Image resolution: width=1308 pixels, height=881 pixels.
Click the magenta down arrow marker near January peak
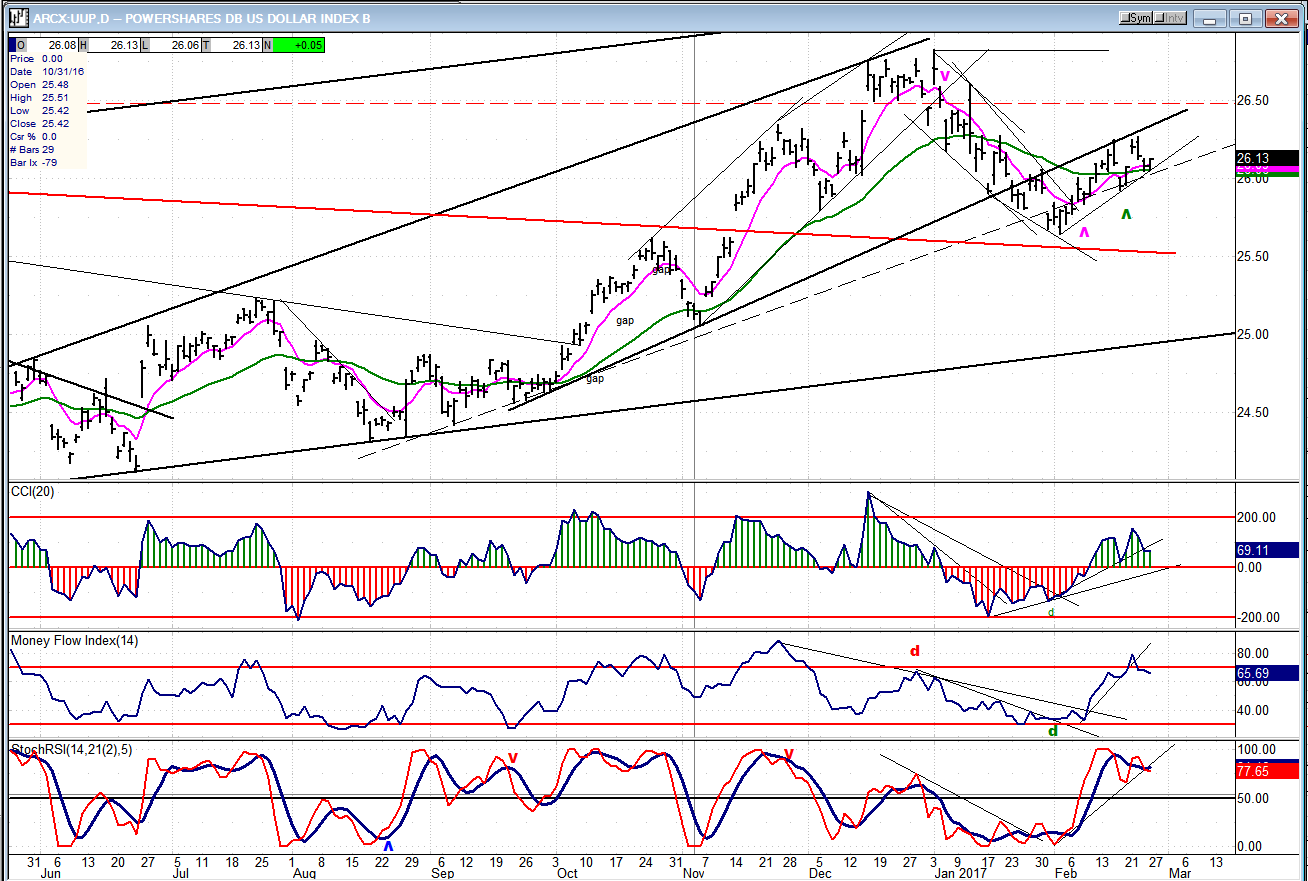[944, 74]
